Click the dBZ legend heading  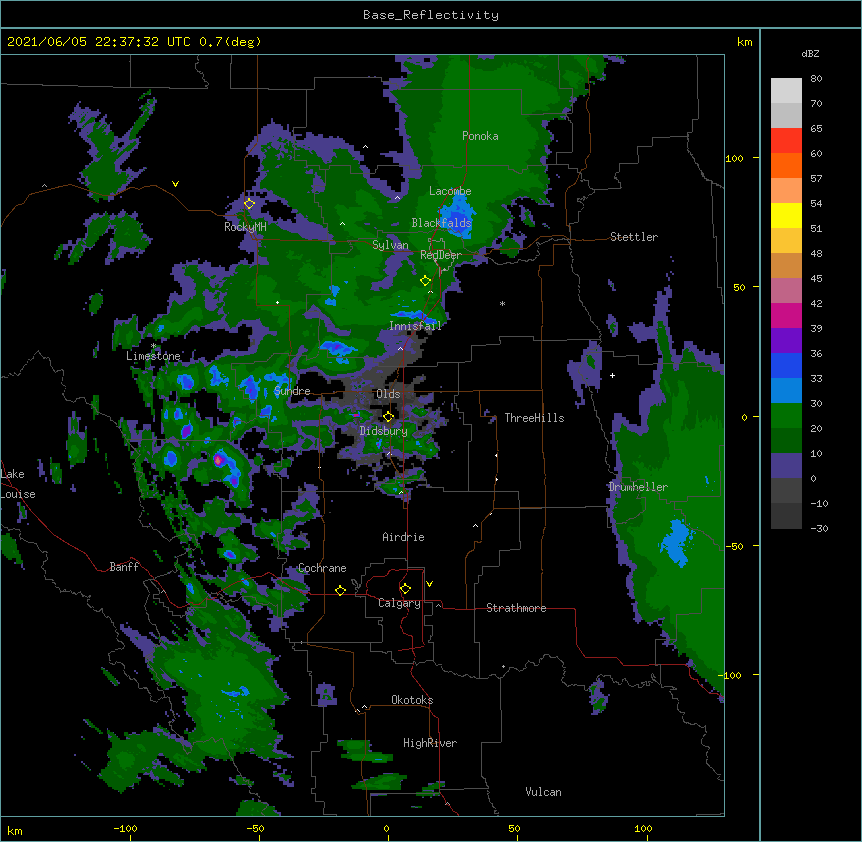[x=810, y=53]
